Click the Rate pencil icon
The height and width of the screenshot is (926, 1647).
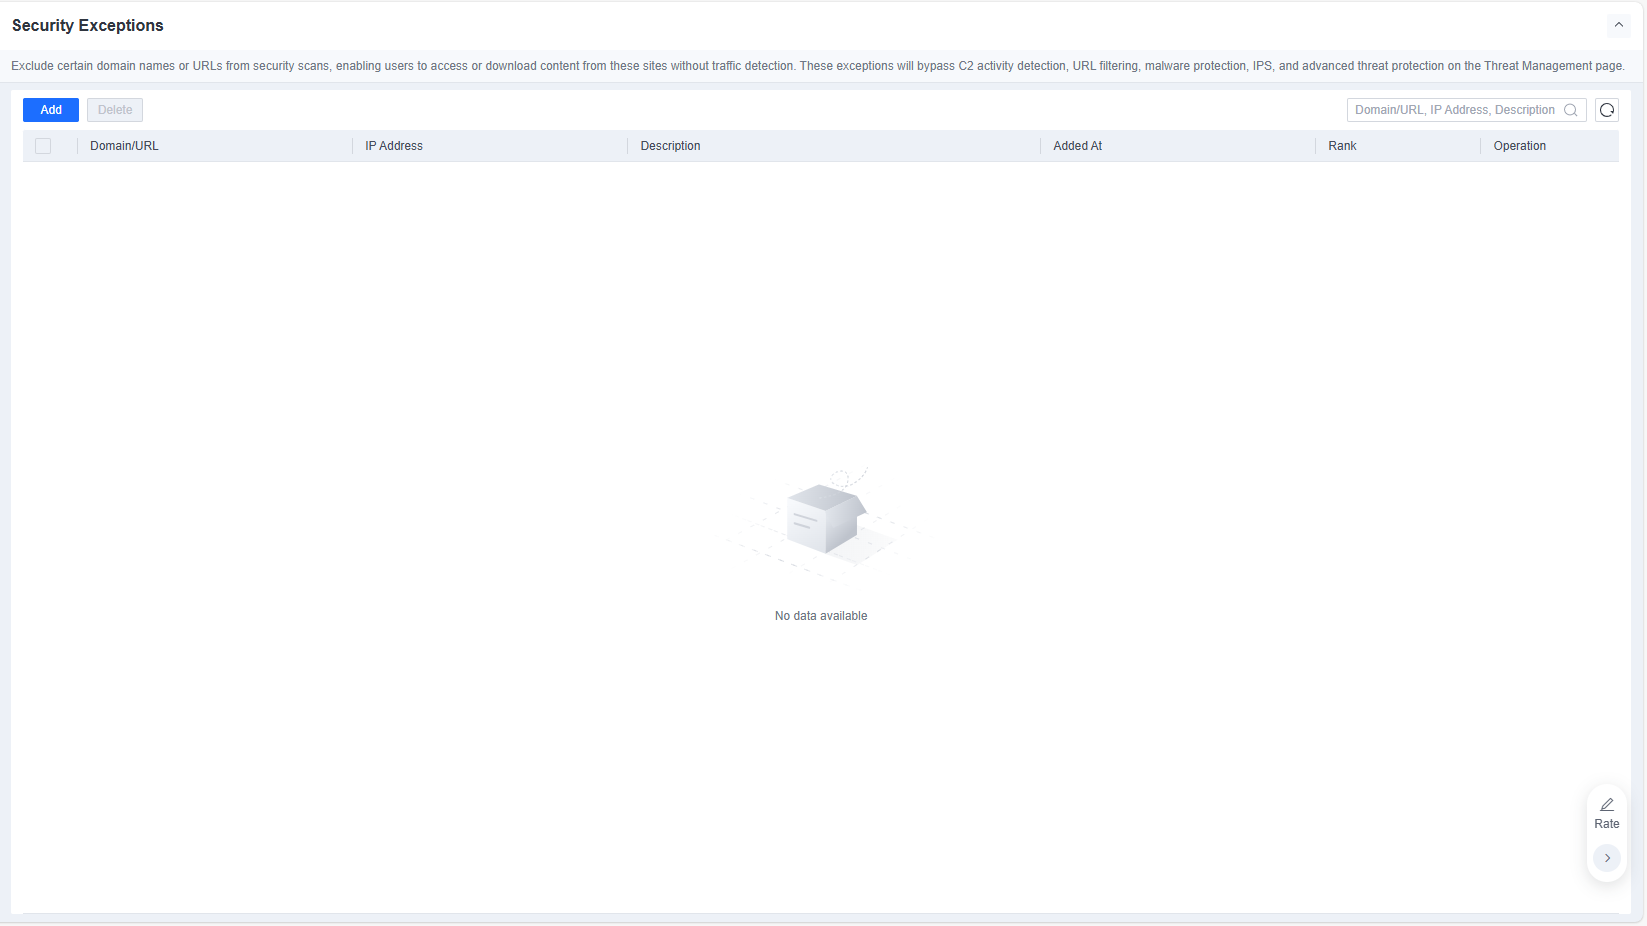pyautogui.click(x=1606, y=805)
